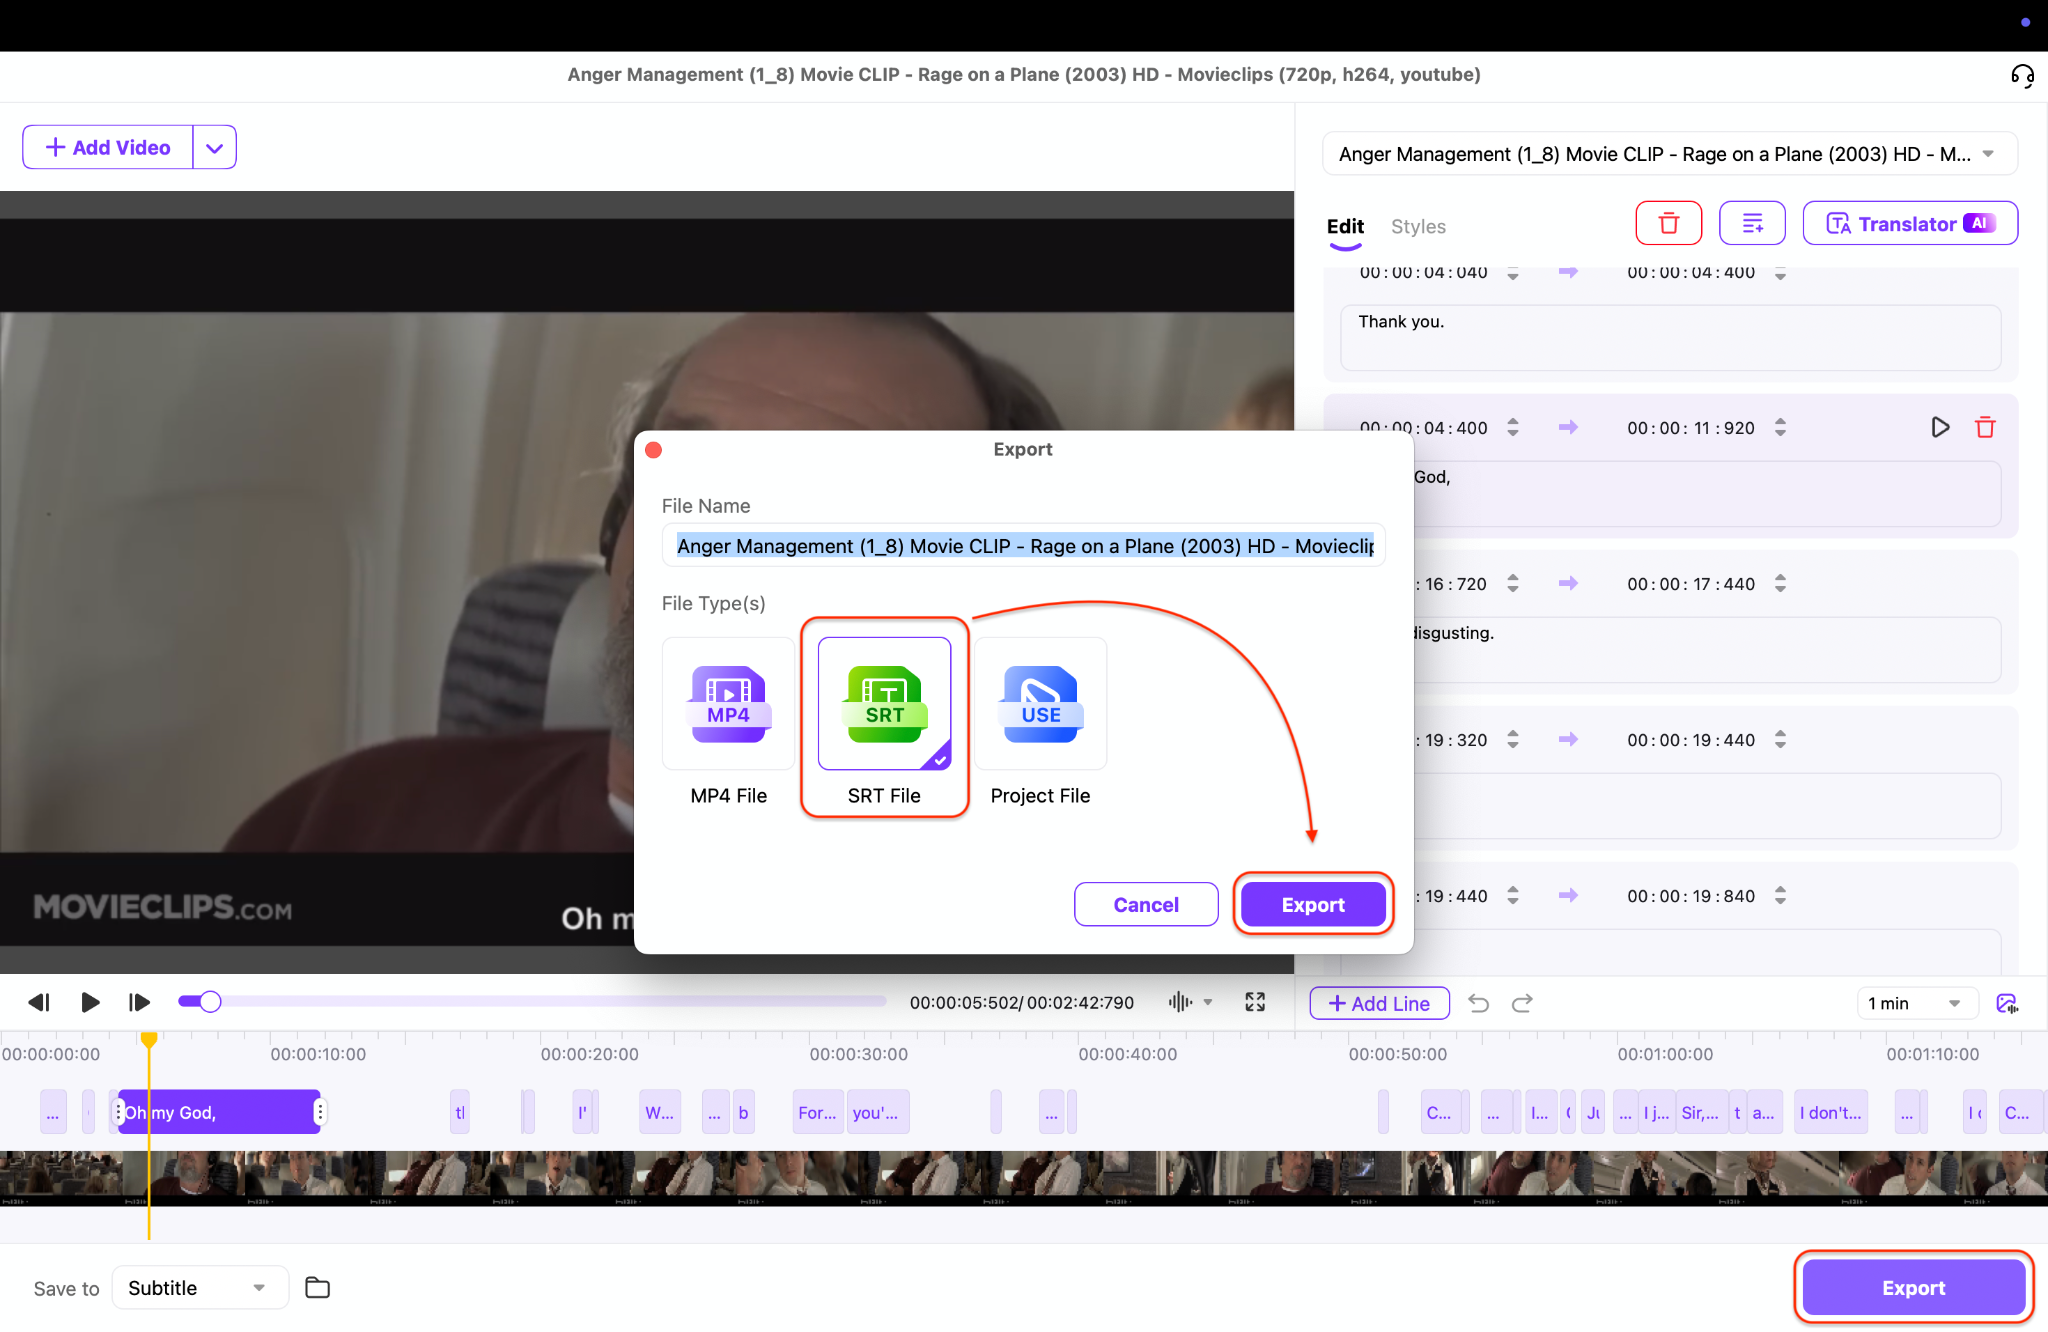Click the merge subtitle lines icon
Screen dimensions: 2048x1332
click(x=1752, y=223)
